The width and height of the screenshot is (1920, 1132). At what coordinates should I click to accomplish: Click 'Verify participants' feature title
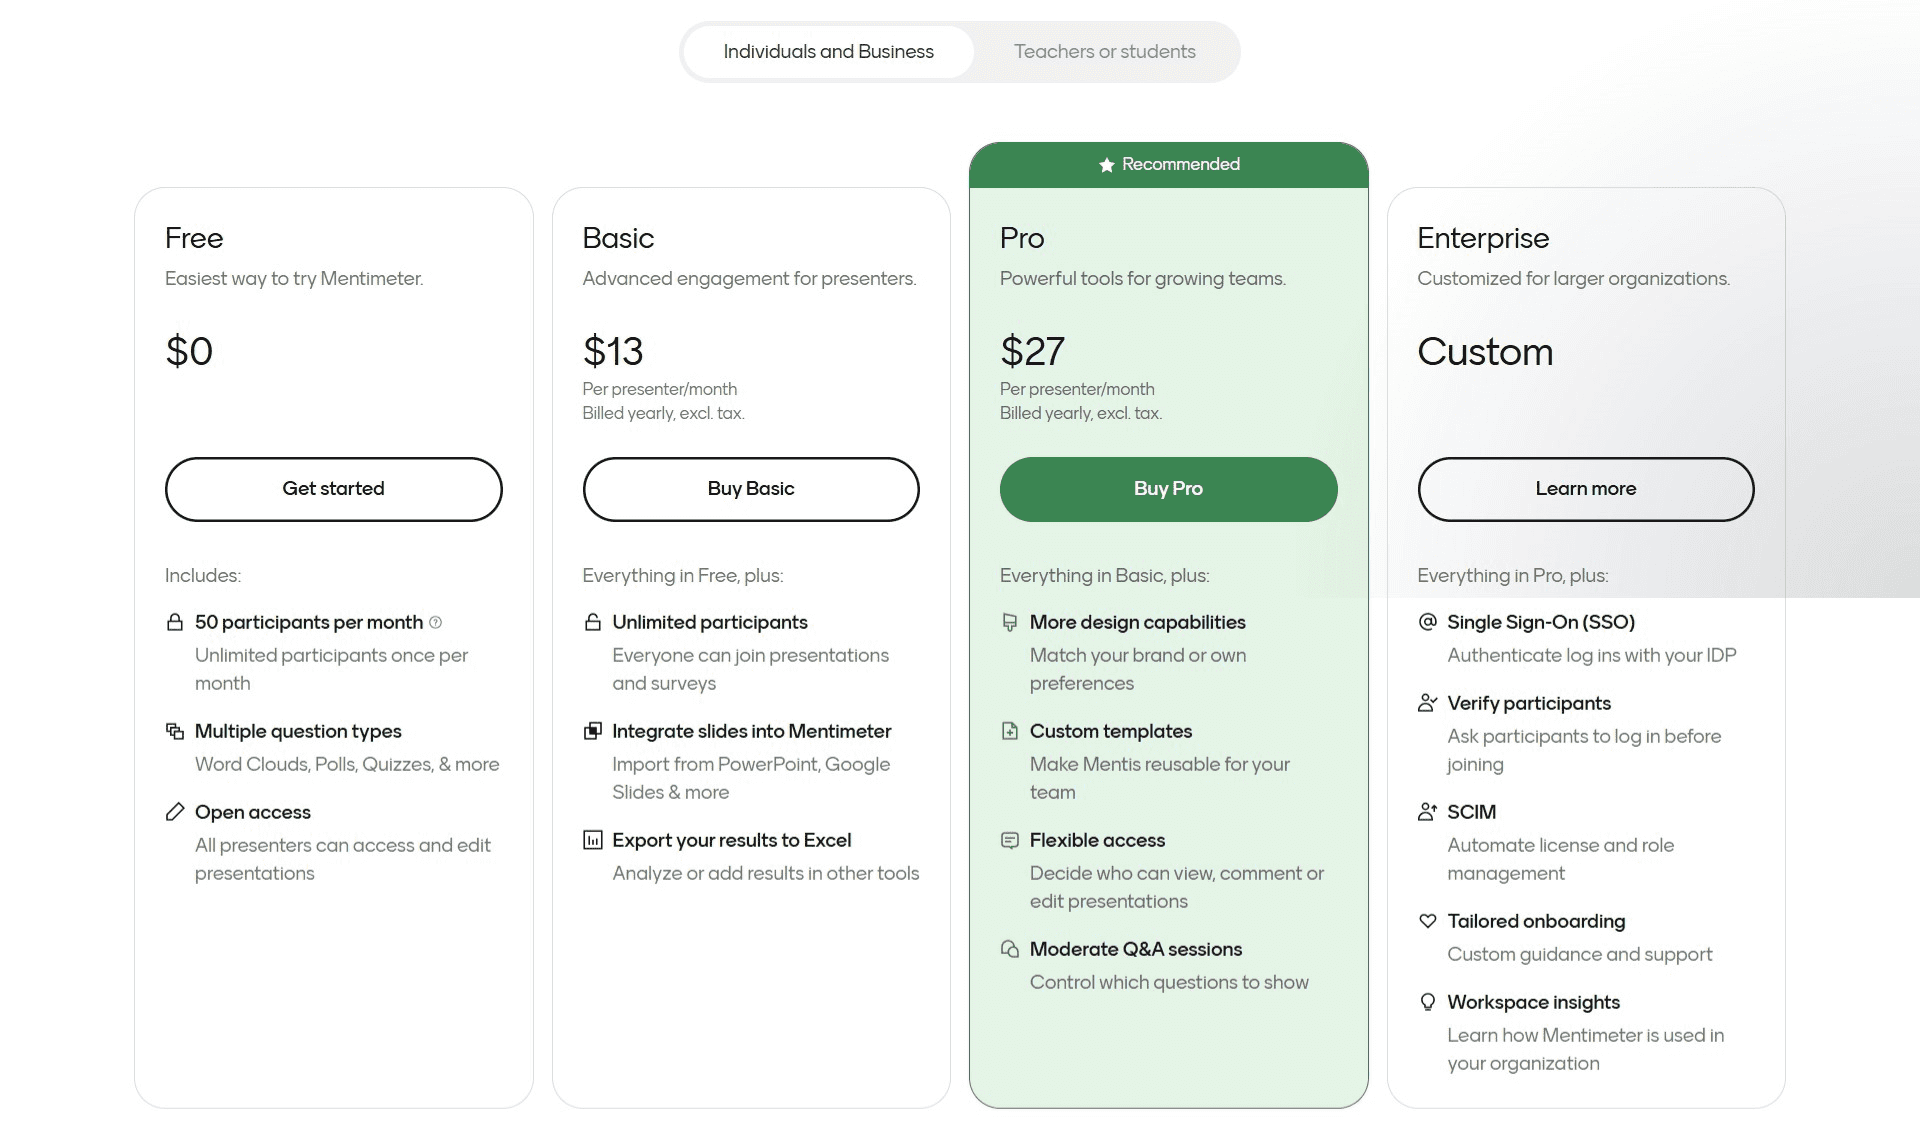coord(1529,703)
